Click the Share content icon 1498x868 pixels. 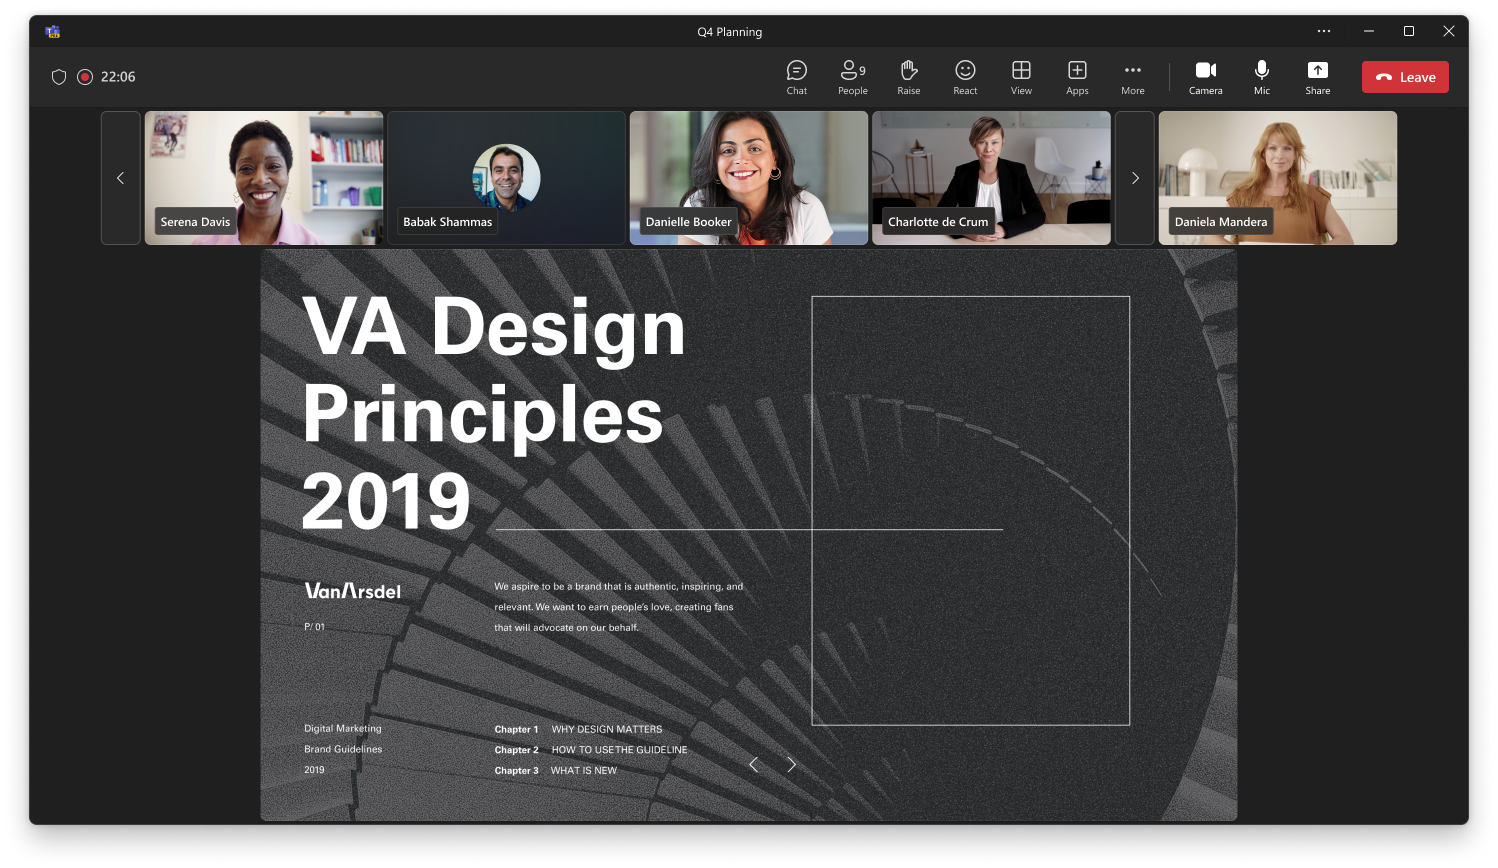[1317, 77]
